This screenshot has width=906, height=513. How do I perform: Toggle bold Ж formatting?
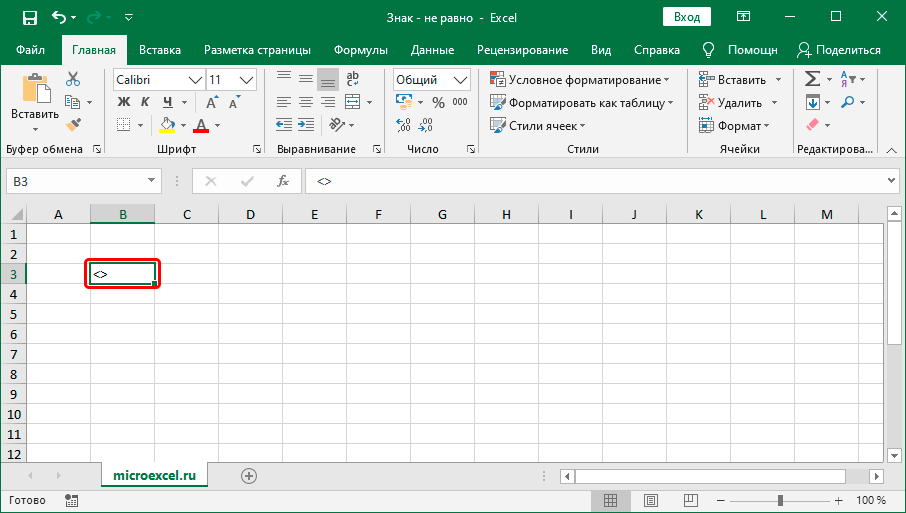124,102
